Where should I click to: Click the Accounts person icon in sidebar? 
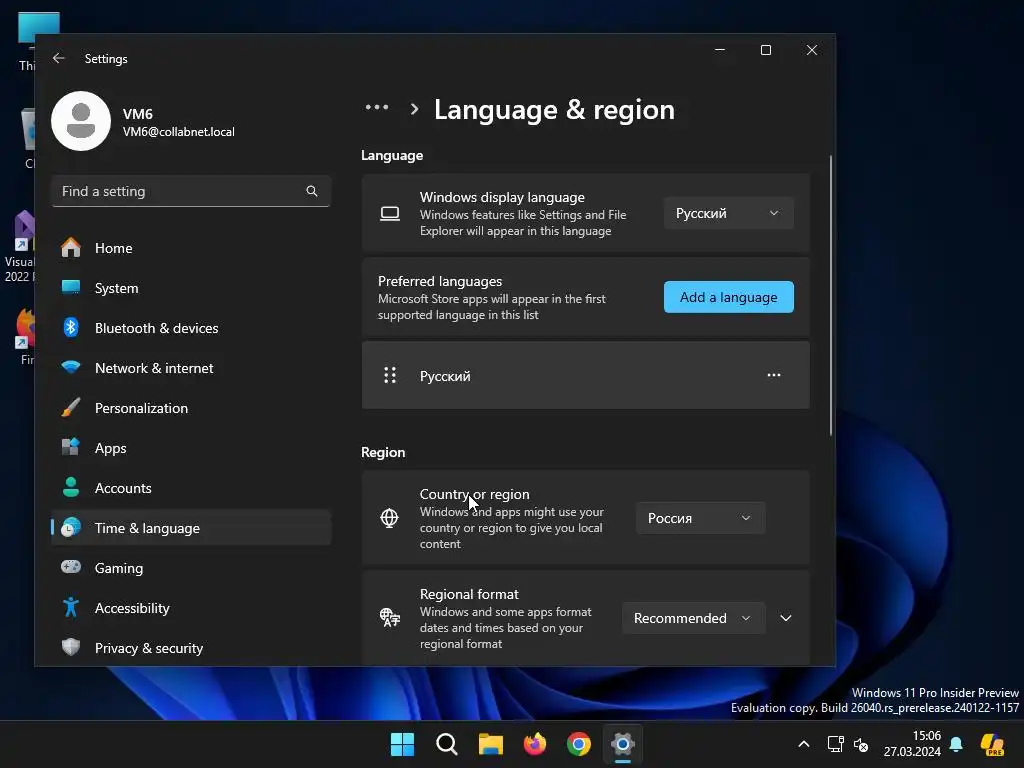point(71,487)
